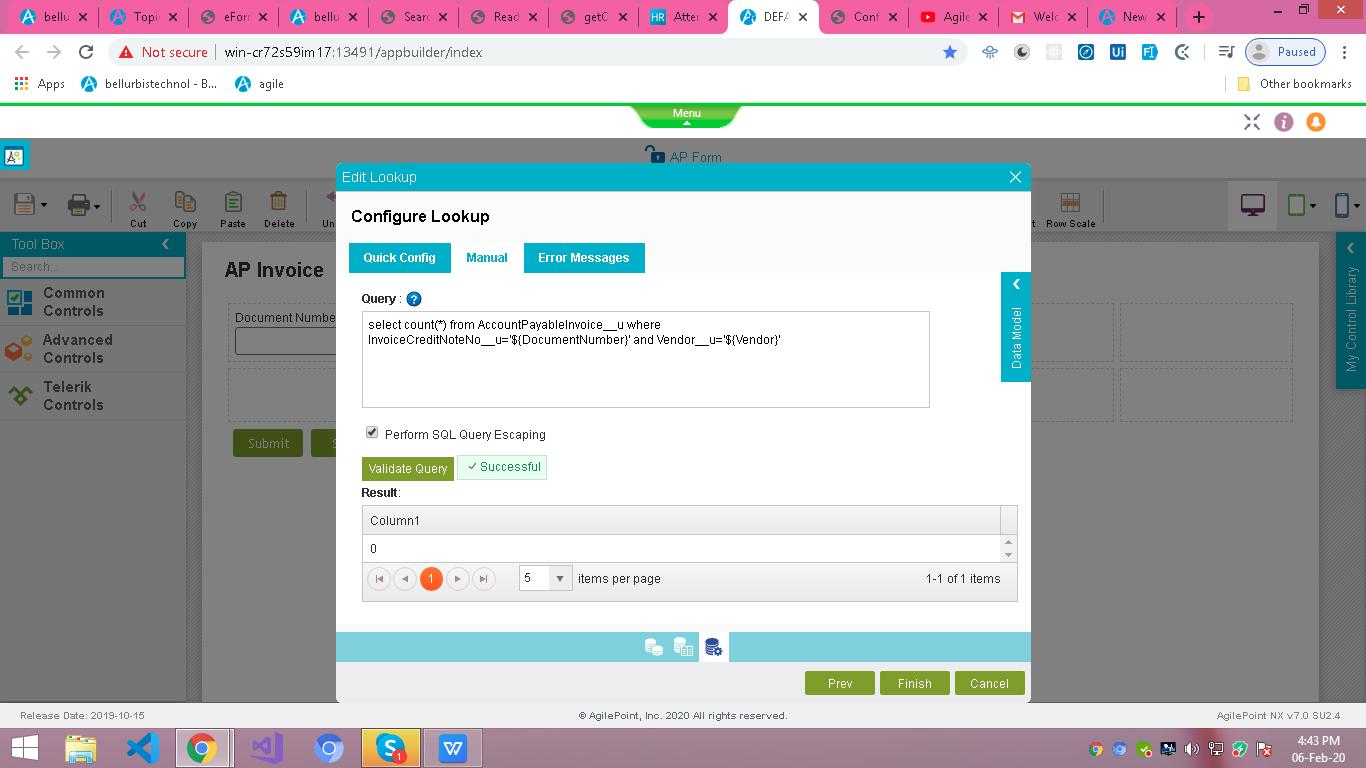Select the first database step icon
1366x768 pixels.
pyautogui.click(x=653, y=647)
